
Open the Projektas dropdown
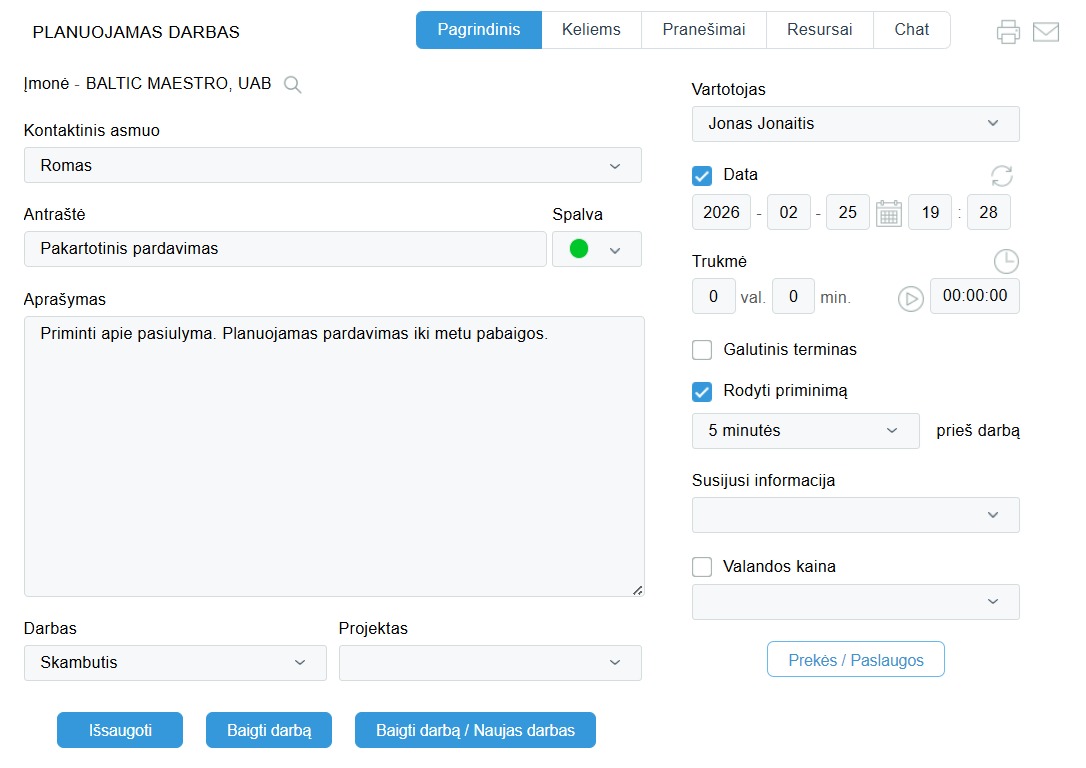490,663
